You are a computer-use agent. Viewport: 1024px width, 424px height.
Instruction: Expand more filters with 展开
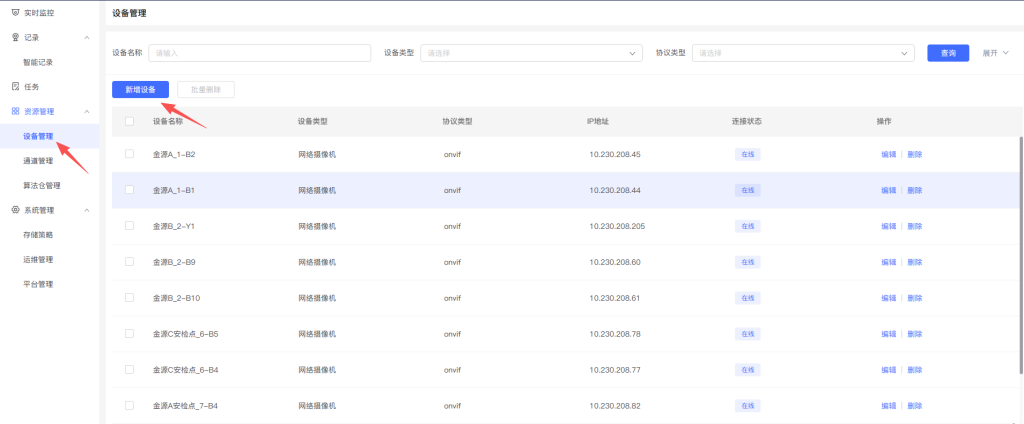click(995, 53)
